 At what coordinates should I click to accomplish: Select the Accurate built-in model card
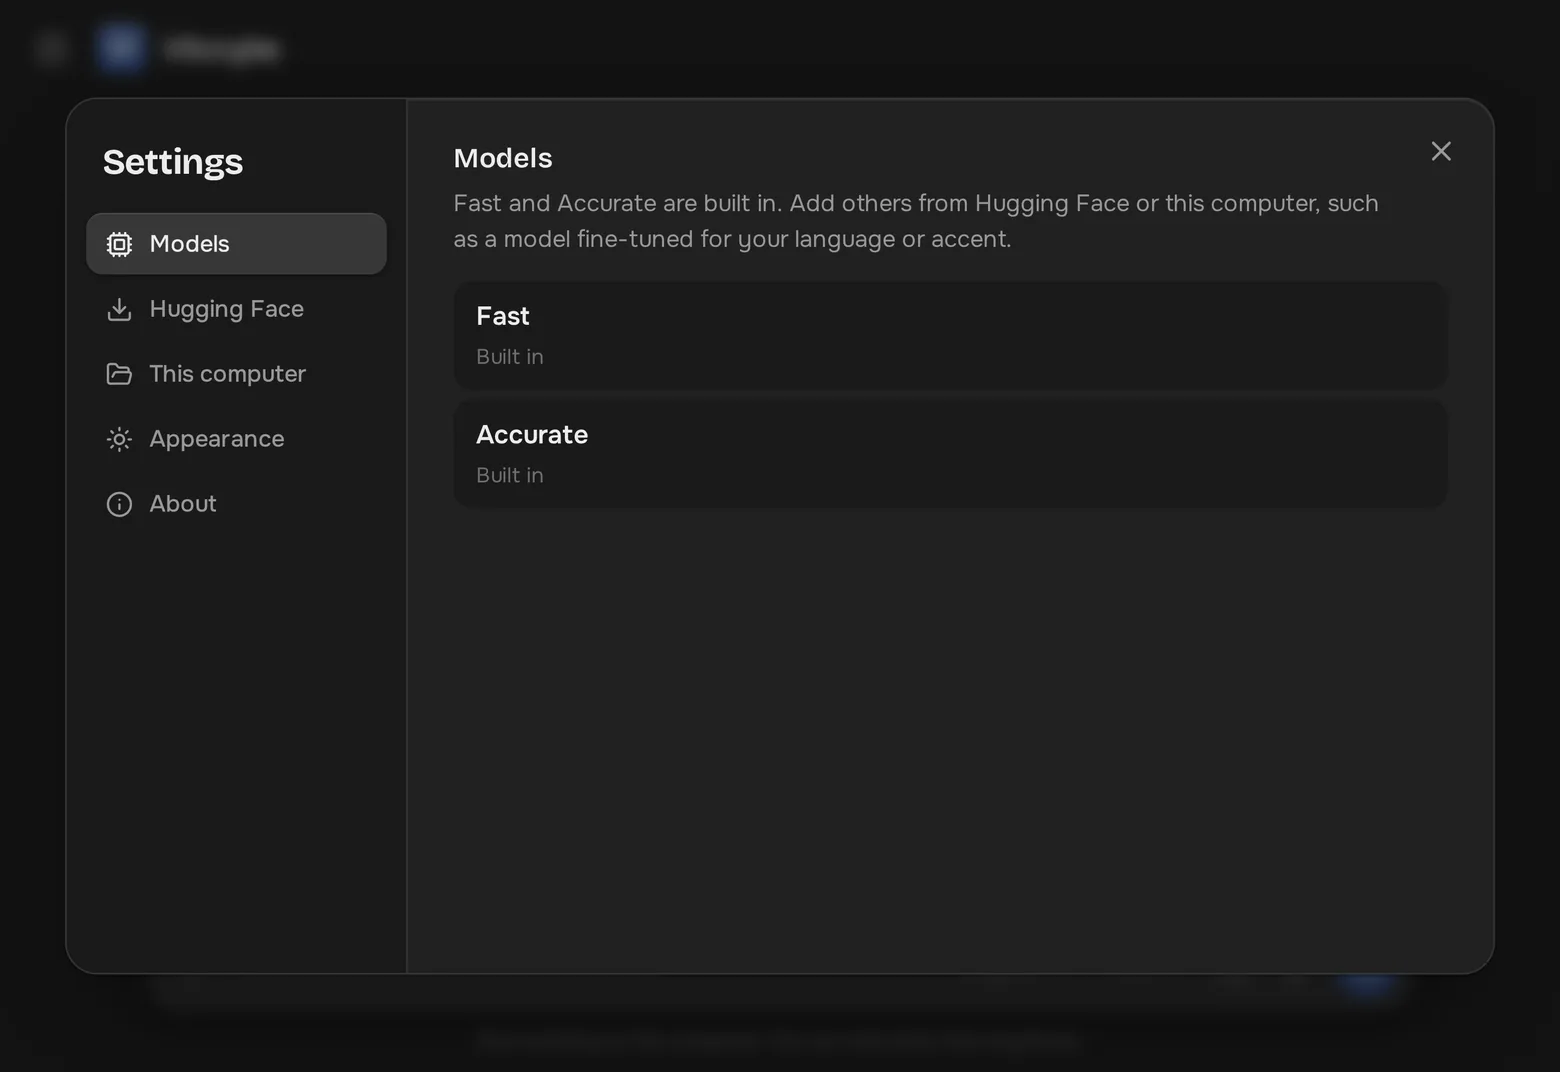950,454
